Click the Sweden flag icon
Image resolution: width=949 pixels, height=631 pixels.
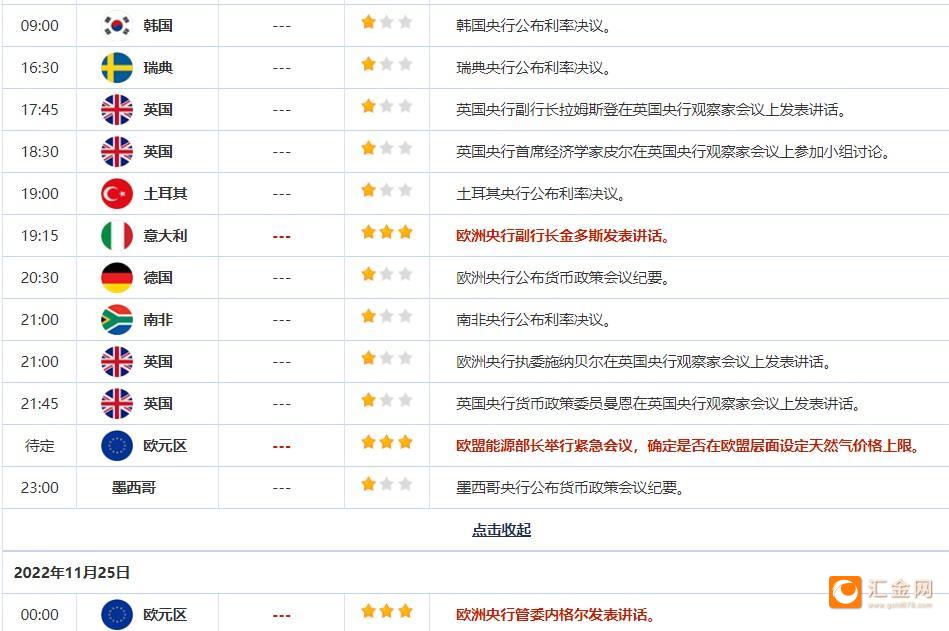tap(116, 67)
